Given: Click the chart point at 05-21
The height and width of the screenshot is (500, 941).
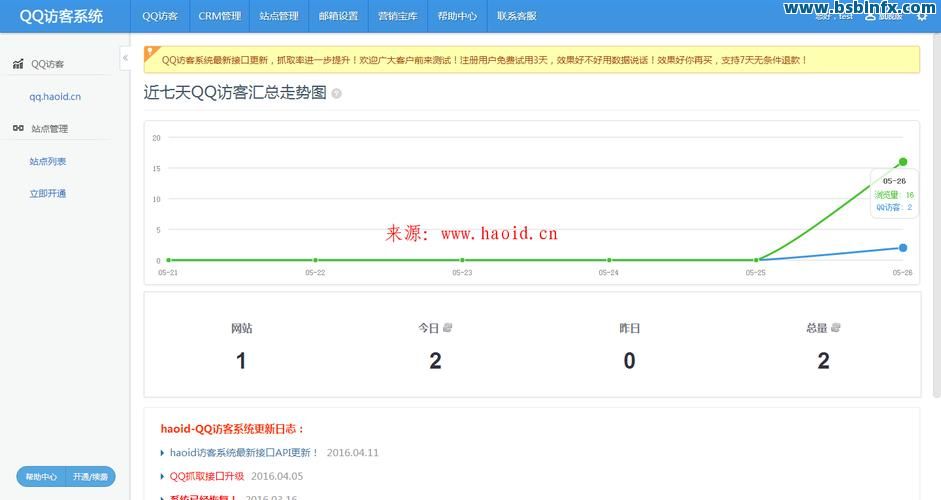Looking at the screenshot, I should click(169, 260).
